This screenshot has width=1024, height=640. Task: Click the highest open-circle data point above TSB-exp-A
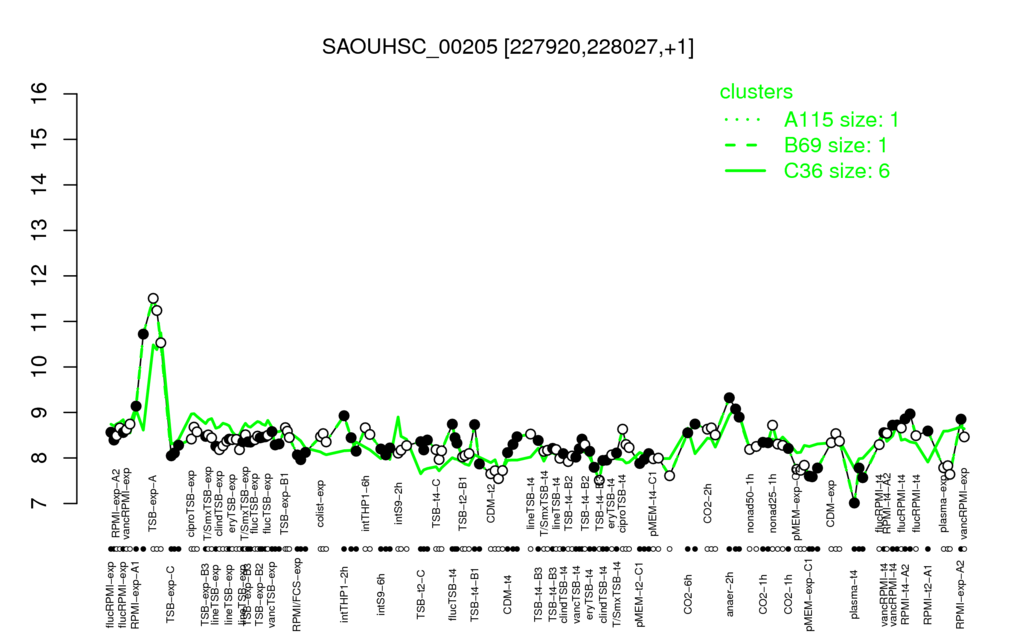(x=153, y=298)
